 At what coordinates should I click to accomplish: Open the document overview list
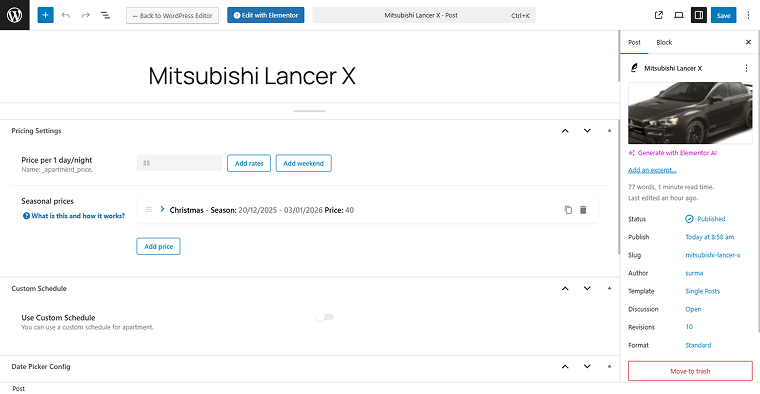coord(105,16)
